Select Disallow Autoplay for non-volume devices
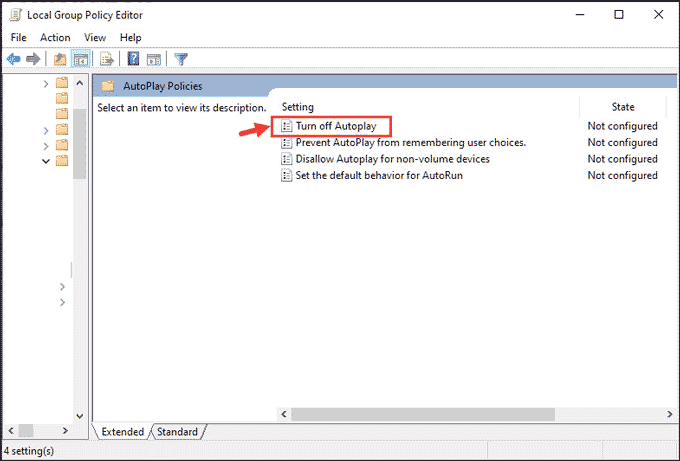The width and height of the screenshot is (680, 461). [x=392, y=159]
